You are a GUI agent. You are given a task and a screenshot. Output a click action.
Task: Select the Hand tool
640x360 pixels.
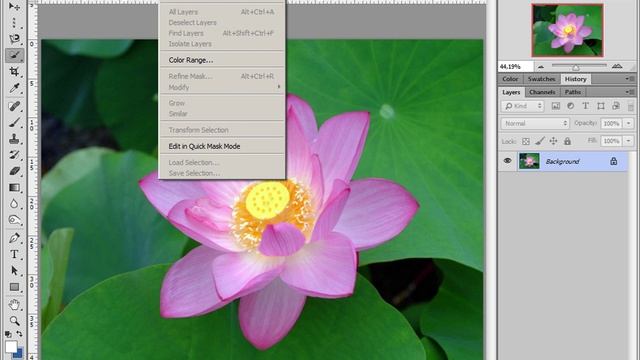14,304
